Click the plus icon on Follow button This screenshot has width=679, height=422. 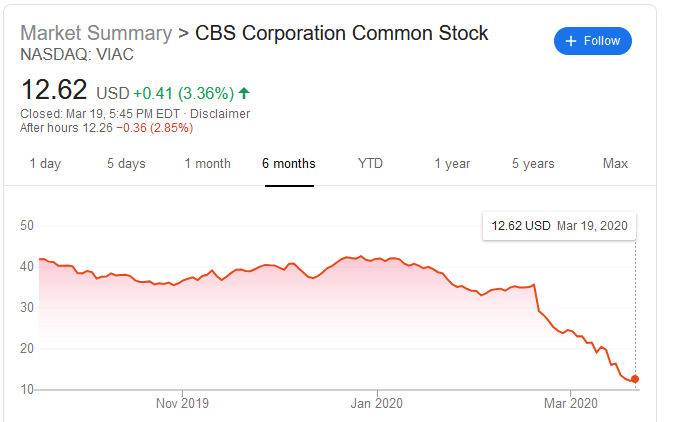point(571,41)
